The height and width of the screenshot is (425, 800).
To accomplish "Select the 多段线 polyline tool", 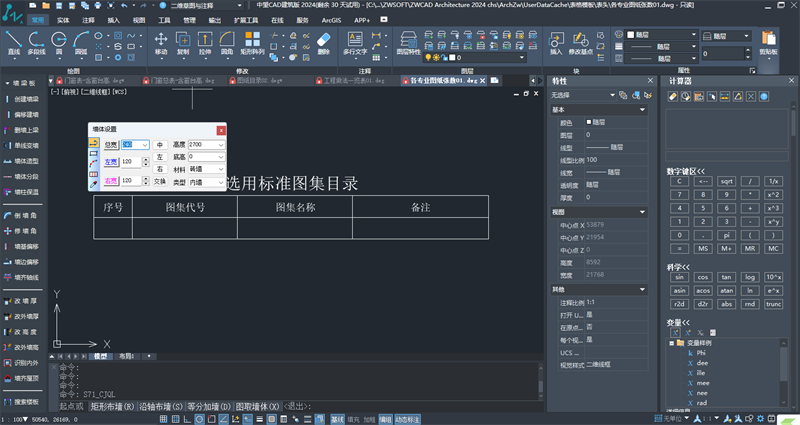I will click(x=36, y=43).
